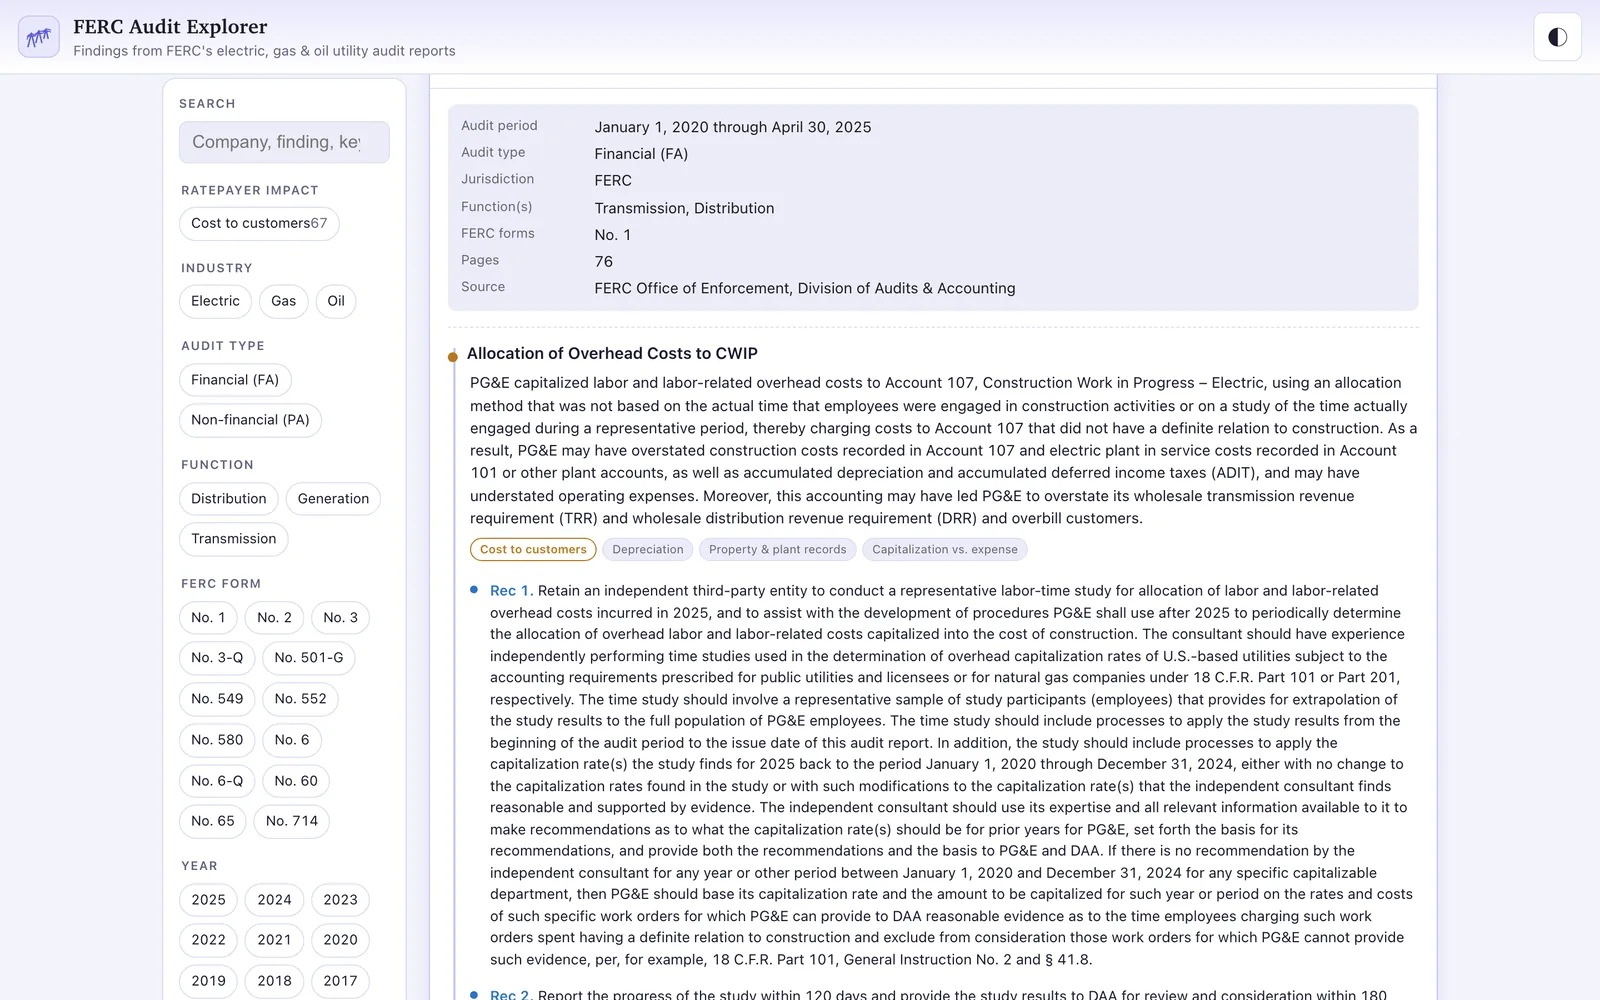Click the orange Cost to customers tag
Screen dimensions: 1600x1000
click(x=533, y=549)
